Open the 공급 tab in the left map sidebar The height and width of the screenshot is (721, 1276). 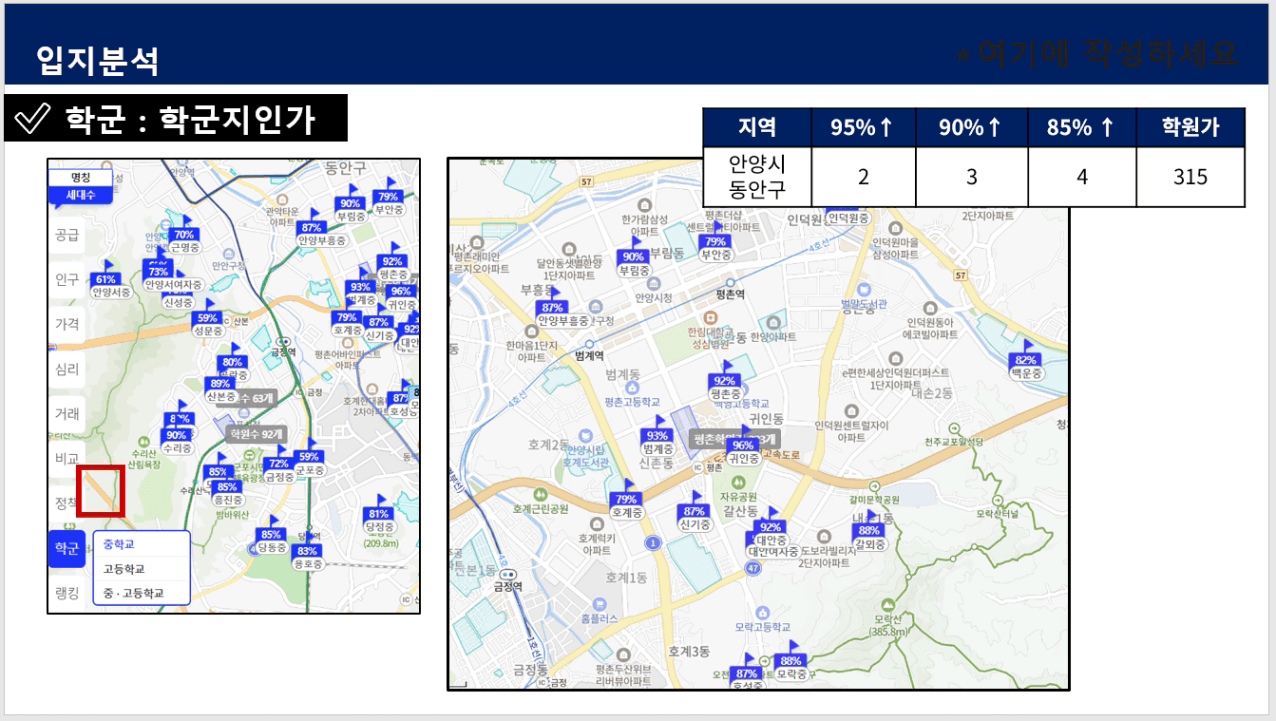(x=67, y=235)
